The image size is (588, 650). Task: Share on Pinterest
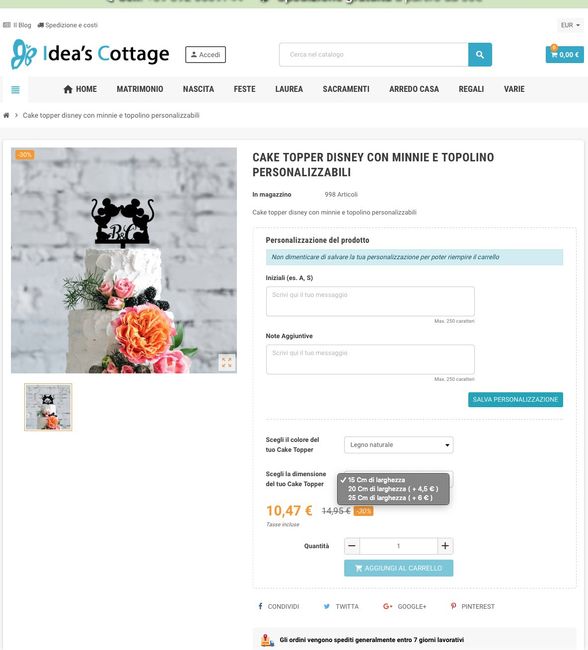[x=472, y=606]
